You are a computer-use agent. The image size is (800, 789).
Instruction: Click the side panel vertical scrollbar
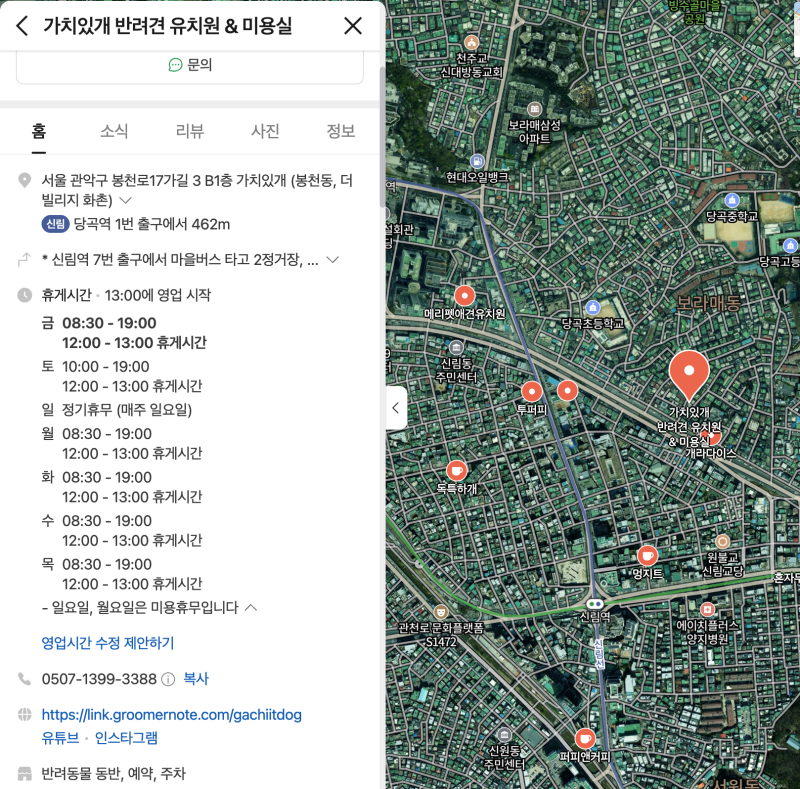[x=382, y=137]
